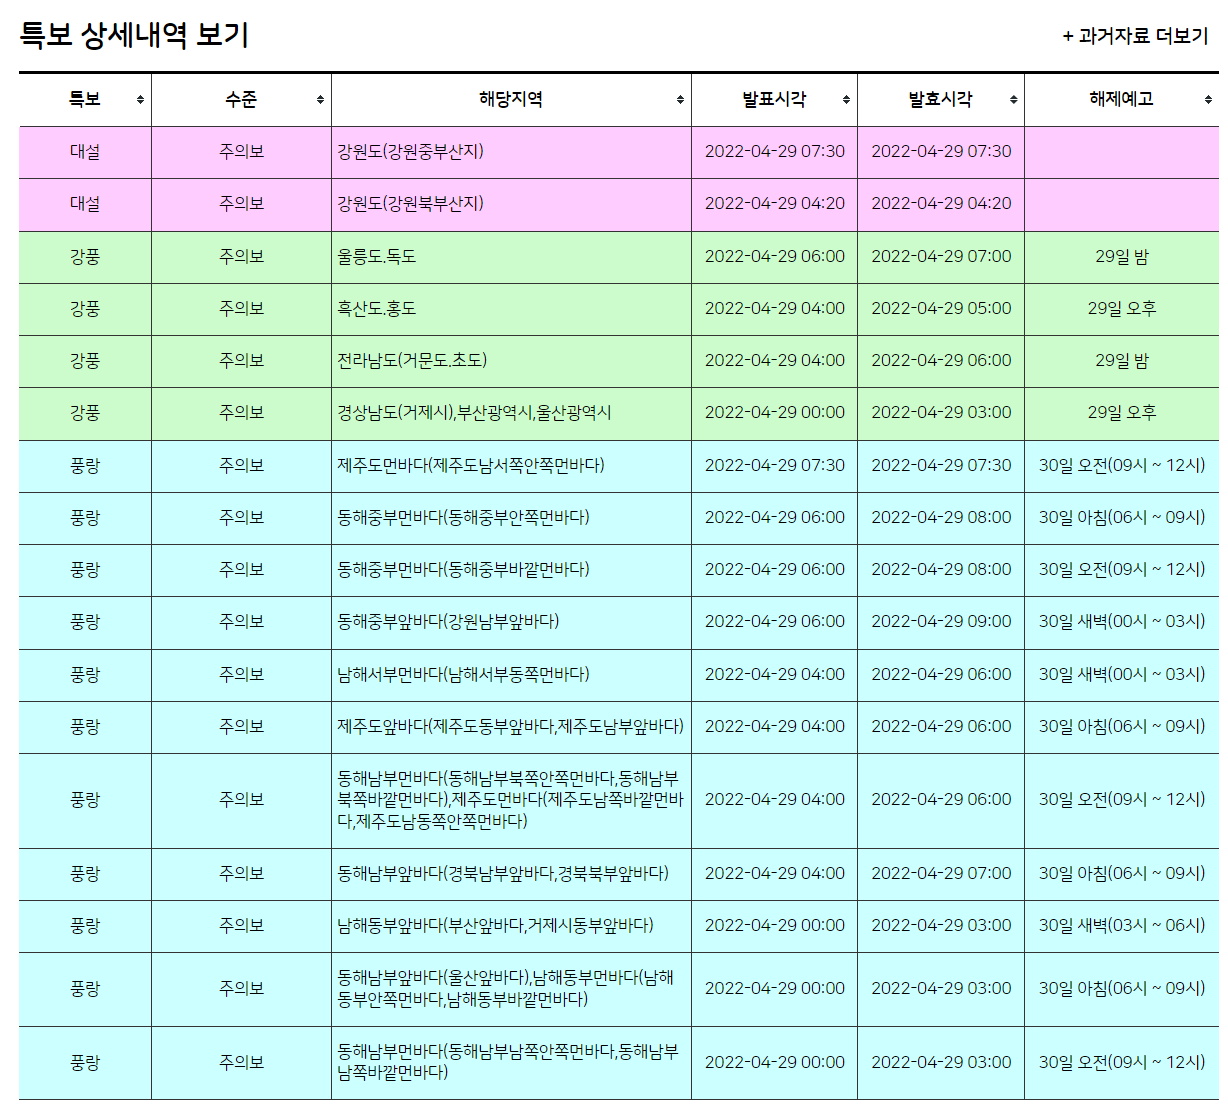Select the 동해남부먼바다(동해남부남쪽안쪽먼바다) region cell
Screen dimensions: 1228x1104
tap(511, 1063)
